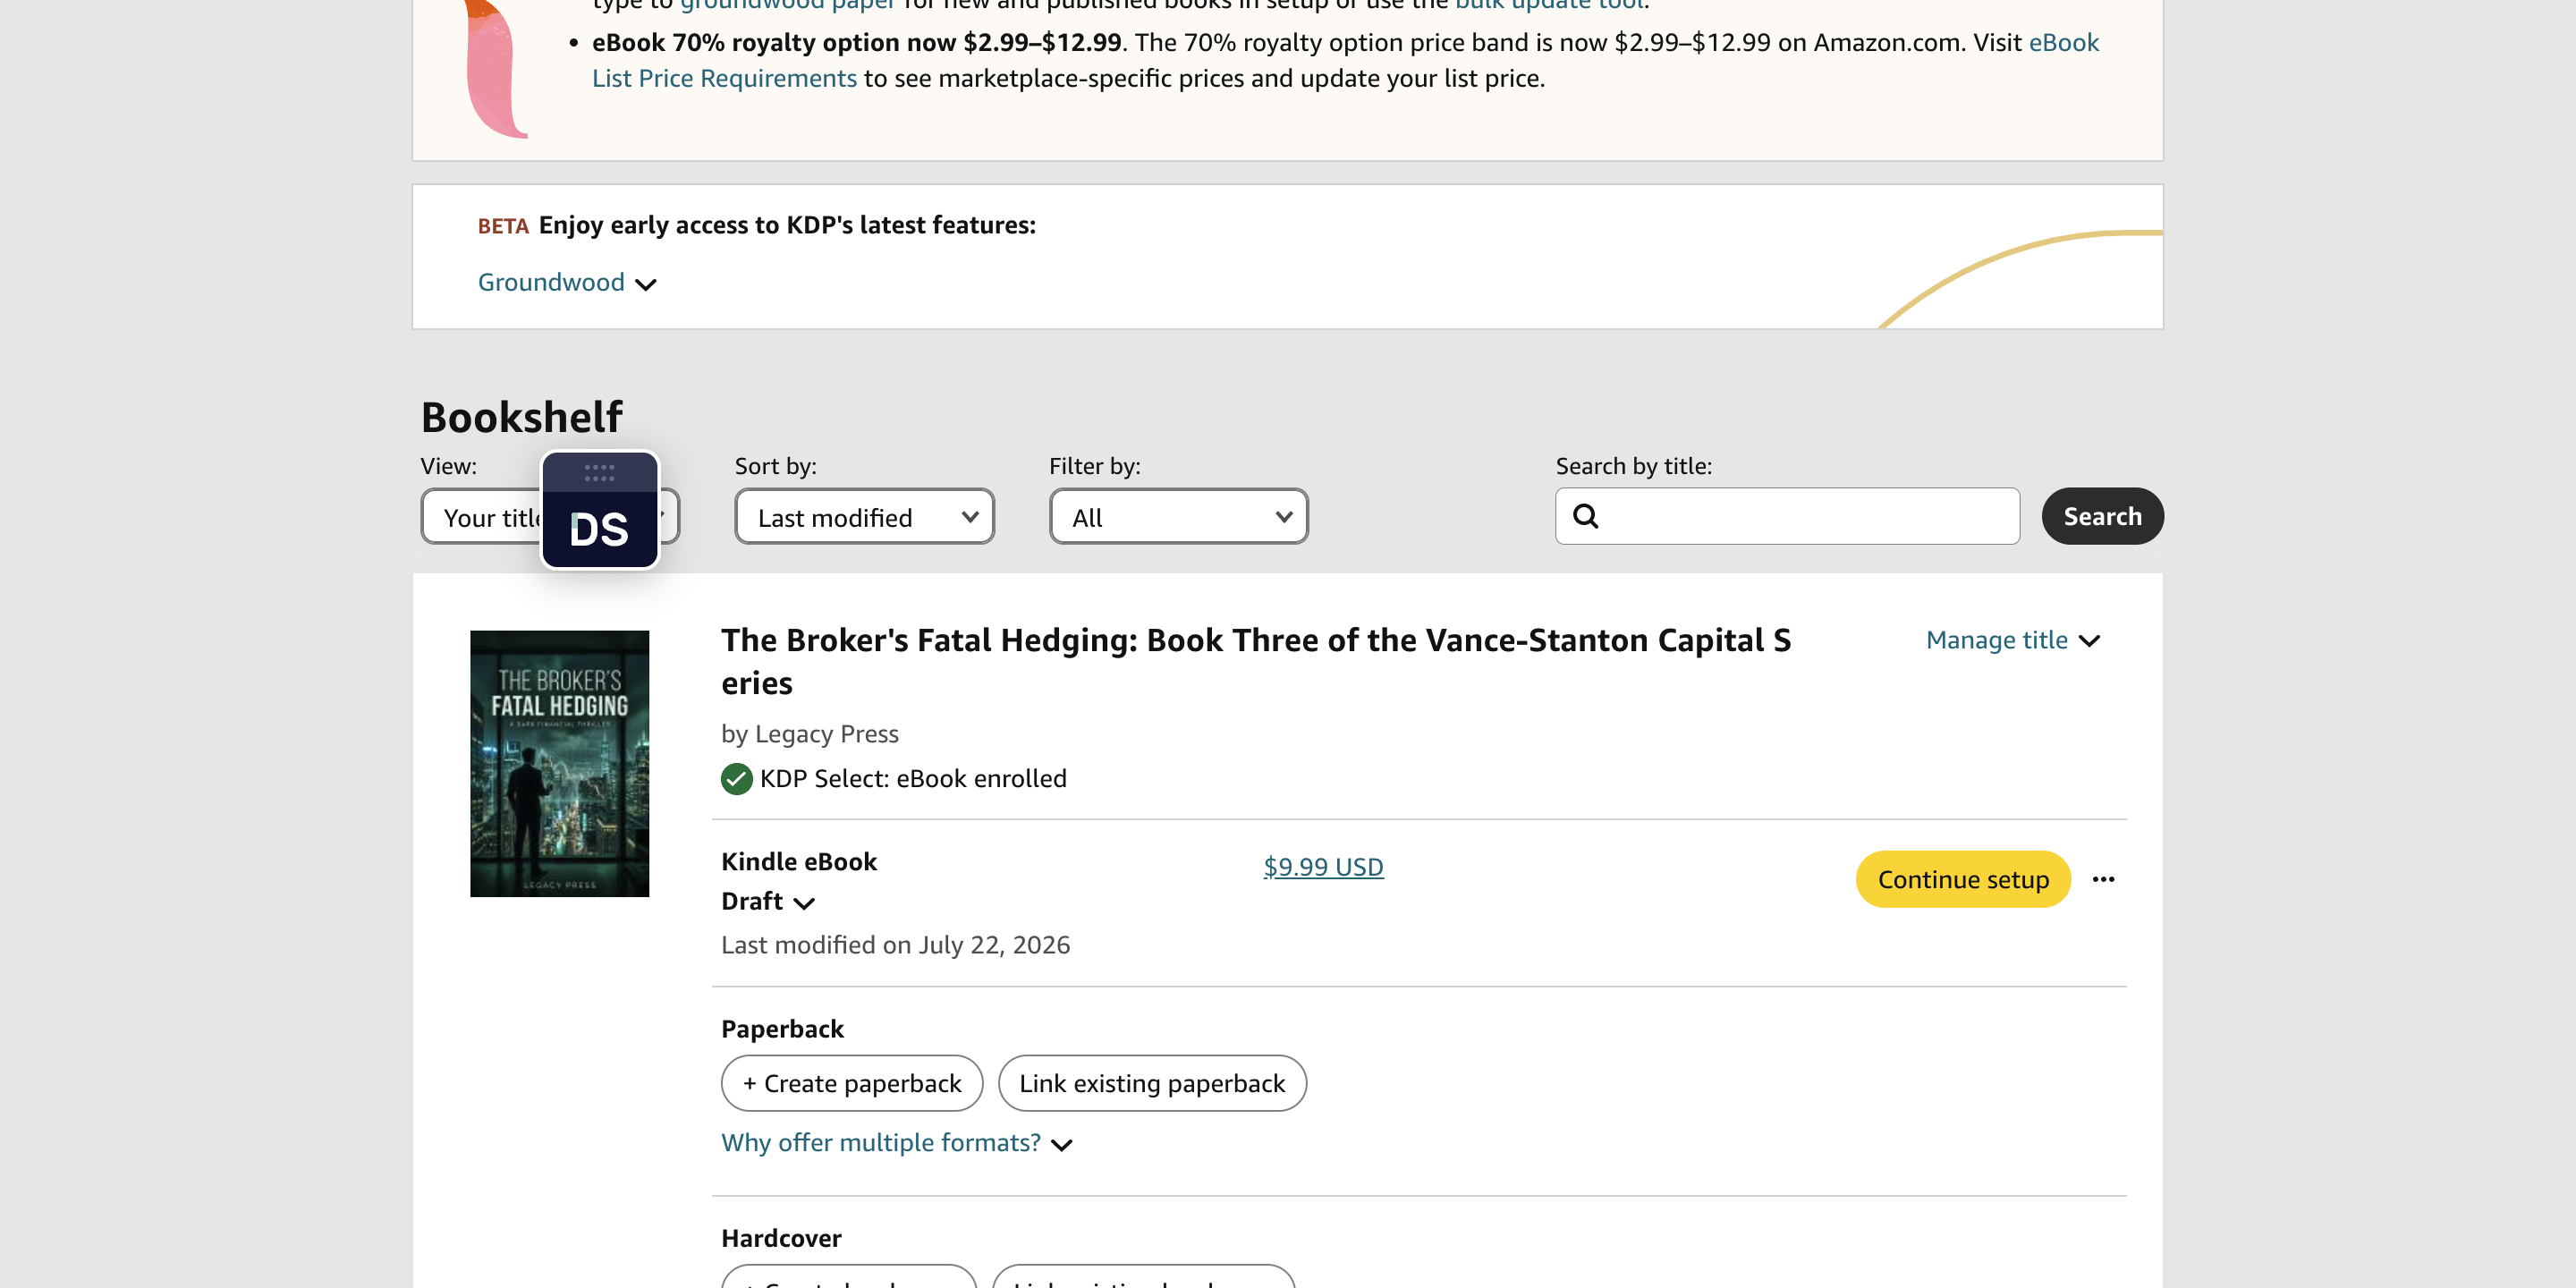The height and width of the screenshot is (1288, 2576).
Task: Open the Manage title menu
Action: (2012, 640)
